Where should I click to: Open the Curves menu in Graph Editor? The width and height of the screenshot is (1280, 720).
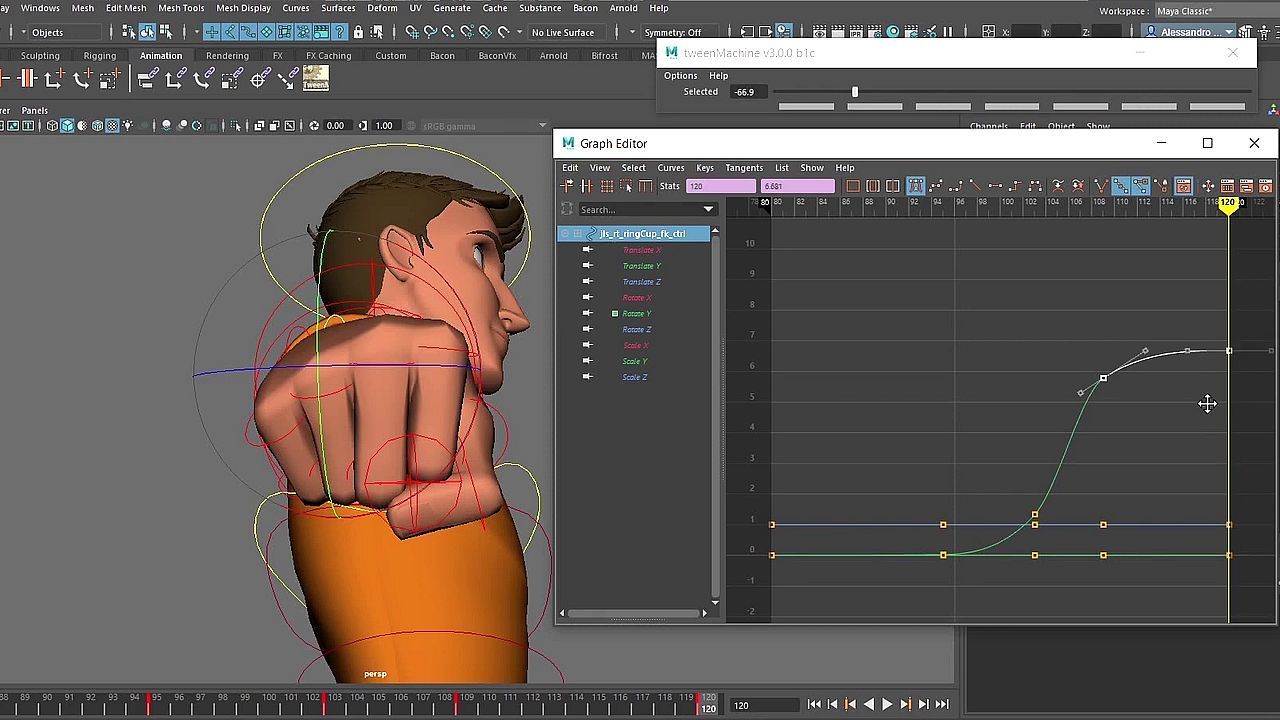pos(671,168)
